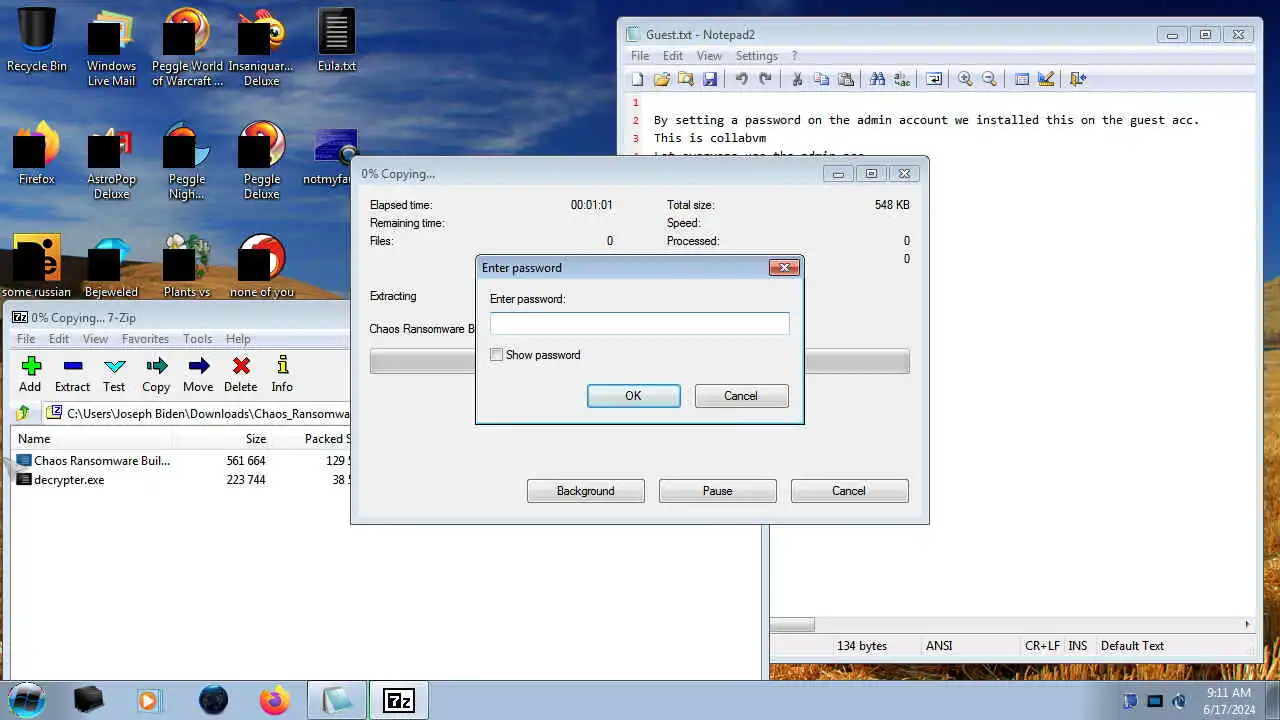Click New document icon in Notepad2
Screen dimensions: 1280x720
coord(637,79)
